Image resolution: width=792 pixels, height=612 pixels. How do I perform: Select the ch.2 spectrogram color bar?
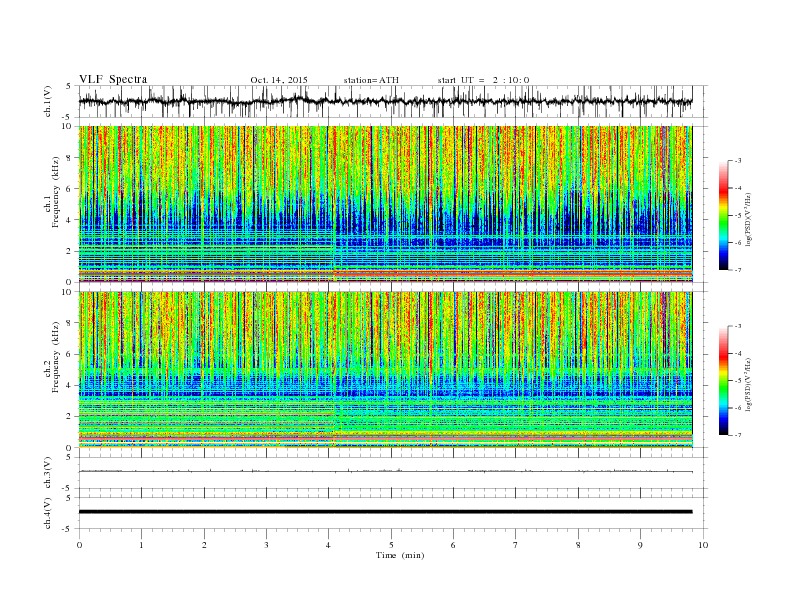click(x=723, y=381)
